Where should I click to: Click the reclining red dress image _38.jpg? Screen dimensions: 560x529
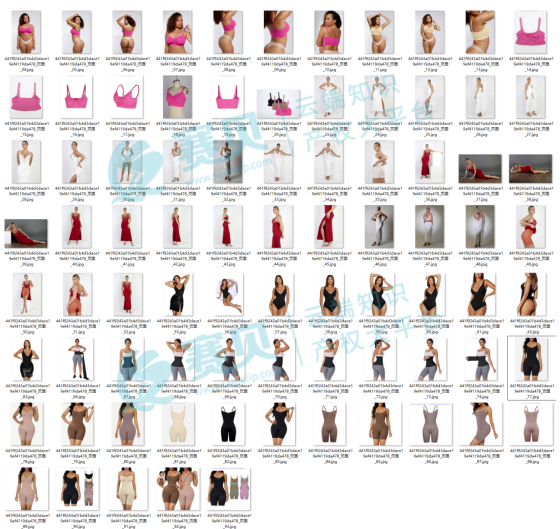[530, 169]
